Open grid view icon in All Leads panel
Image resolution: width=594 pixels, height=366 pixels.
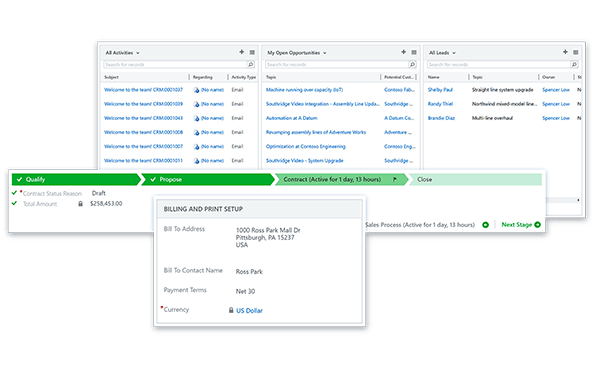[x=575, y=52]
